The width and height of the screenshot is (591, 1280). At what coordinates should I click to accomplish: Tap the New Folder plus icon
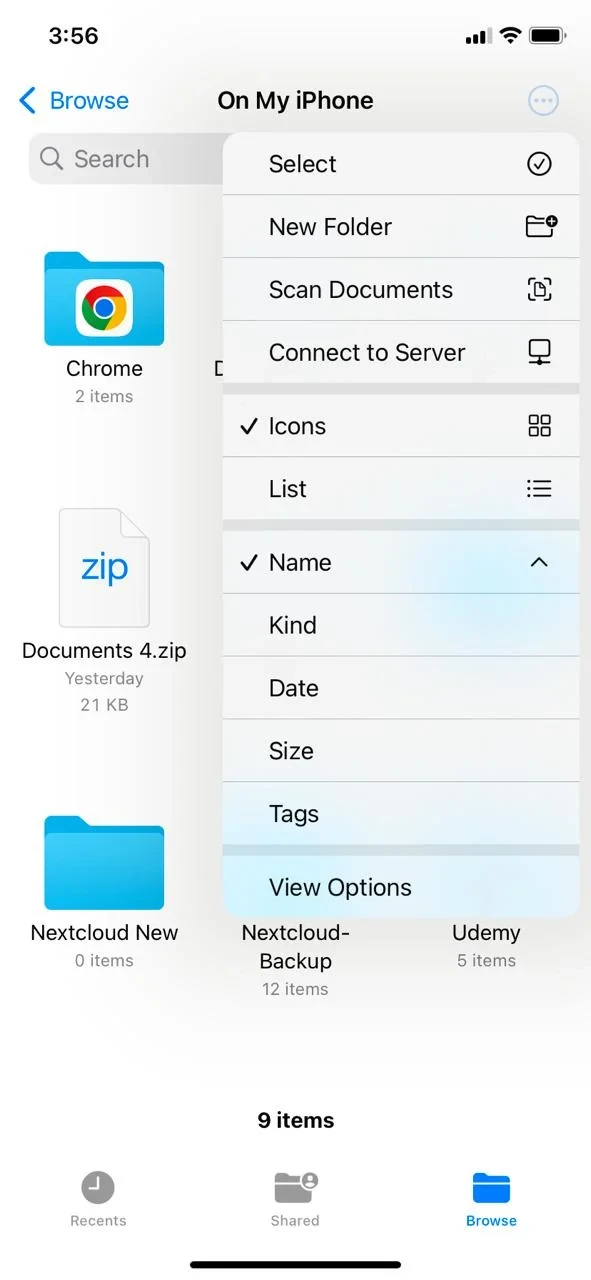pyautogui.click(x=541, y=227)
